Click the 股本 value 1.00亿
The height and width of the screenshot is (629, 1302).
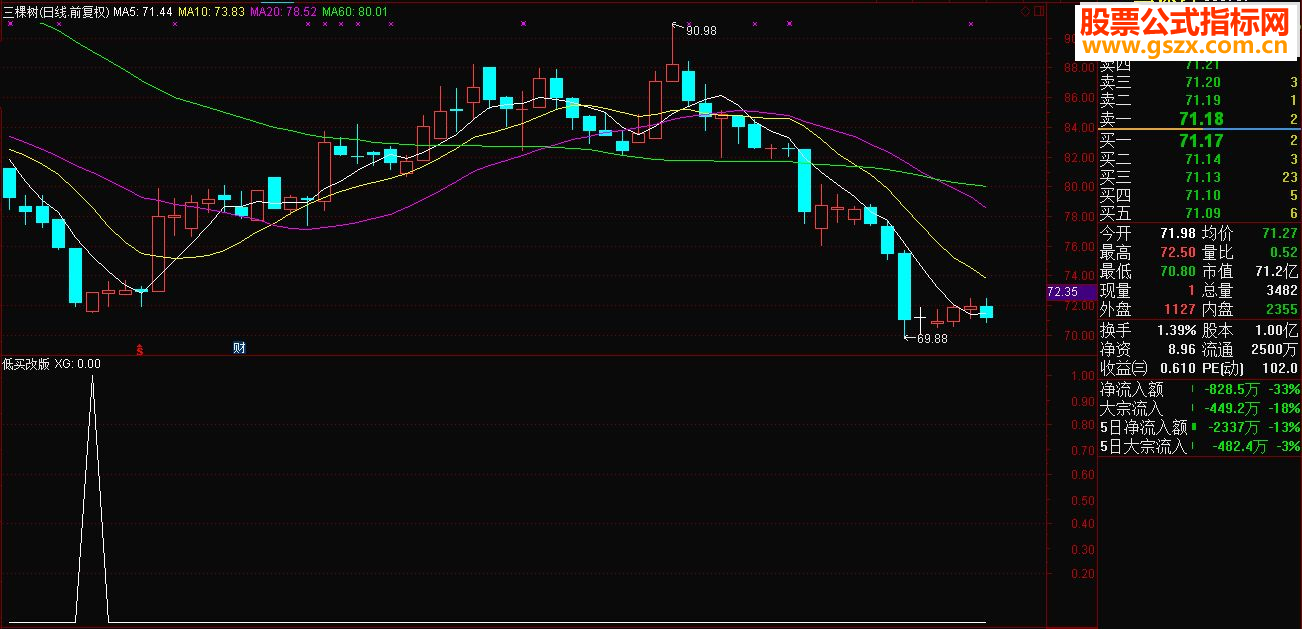(x=1277, y=331)
